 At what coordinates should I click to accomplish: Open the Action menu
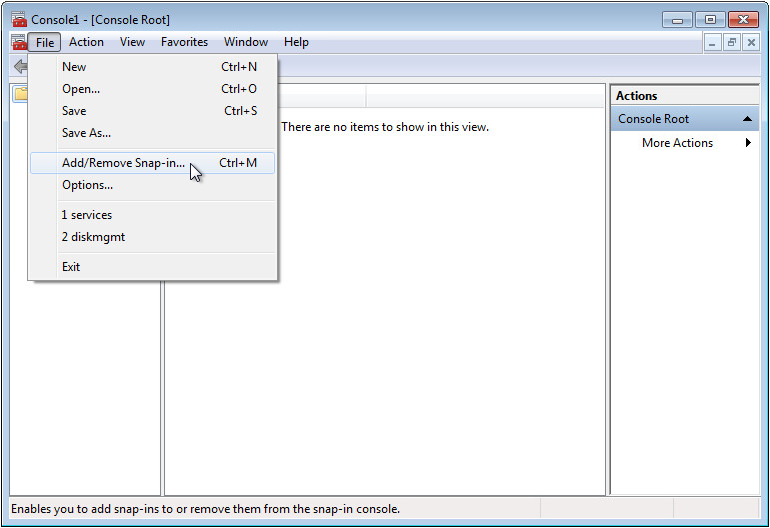[86, 42]
